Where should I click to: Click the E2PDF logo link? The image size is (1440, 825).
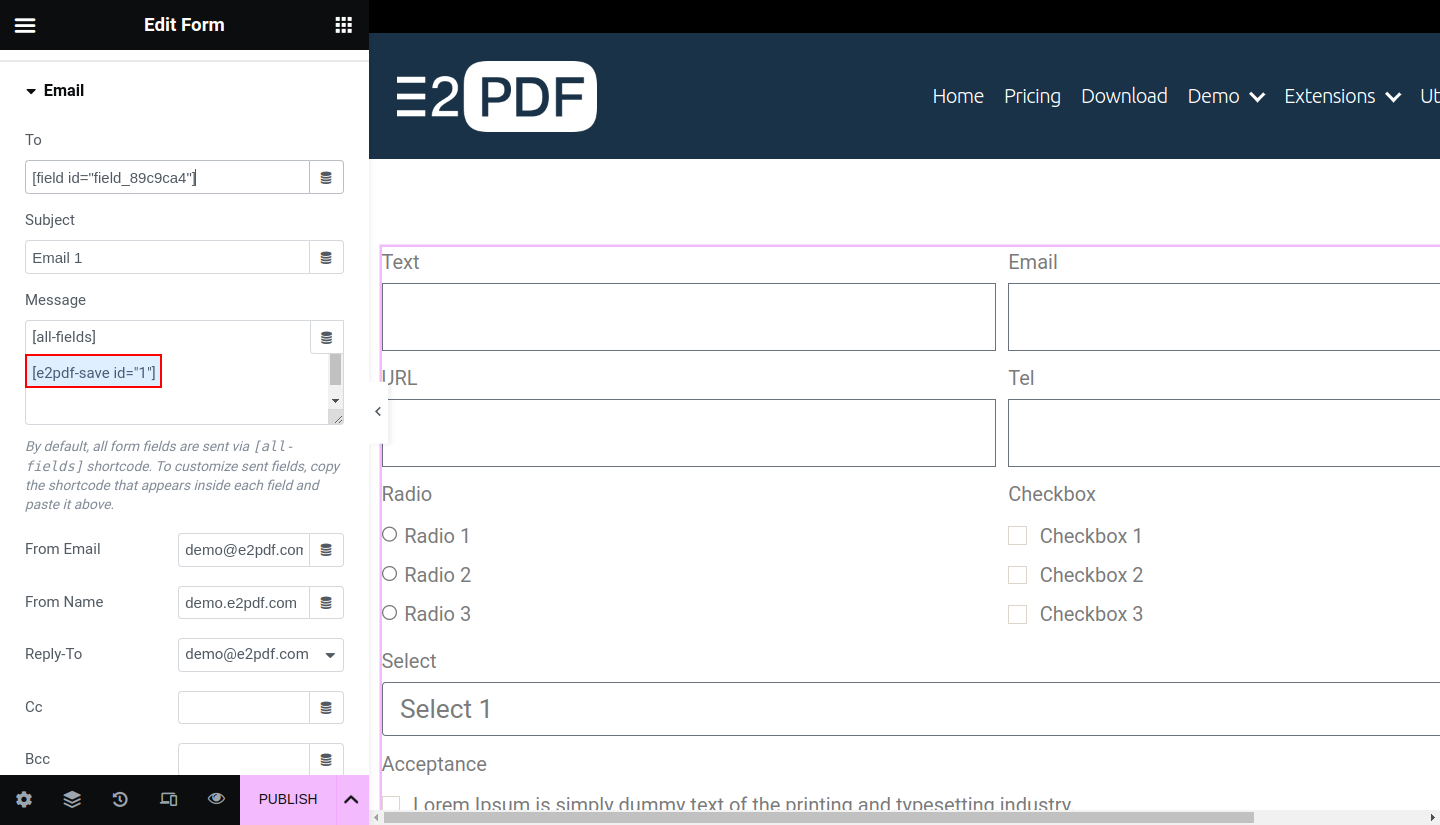497,96
